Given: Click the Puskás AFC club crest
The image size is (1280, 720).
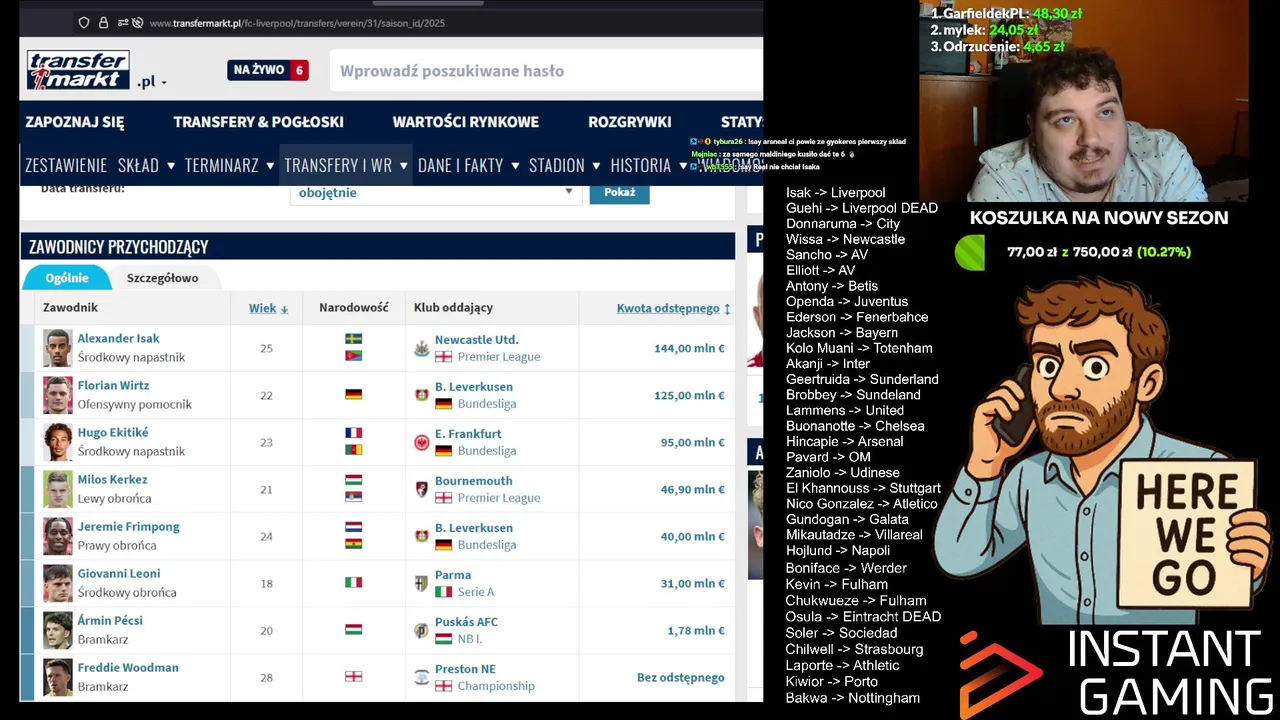Looking at the screenshot, I should coord(422,630).
